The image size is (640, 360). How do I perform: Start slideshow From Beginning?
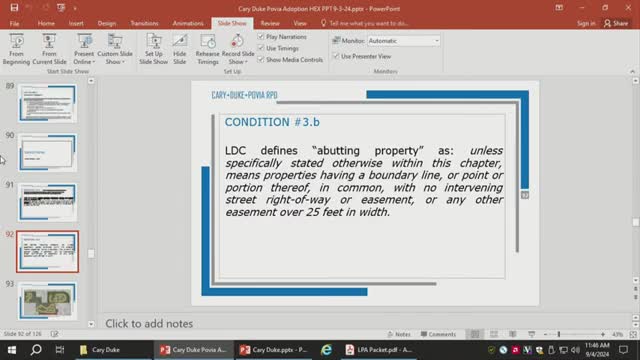[x=16, y=49]
